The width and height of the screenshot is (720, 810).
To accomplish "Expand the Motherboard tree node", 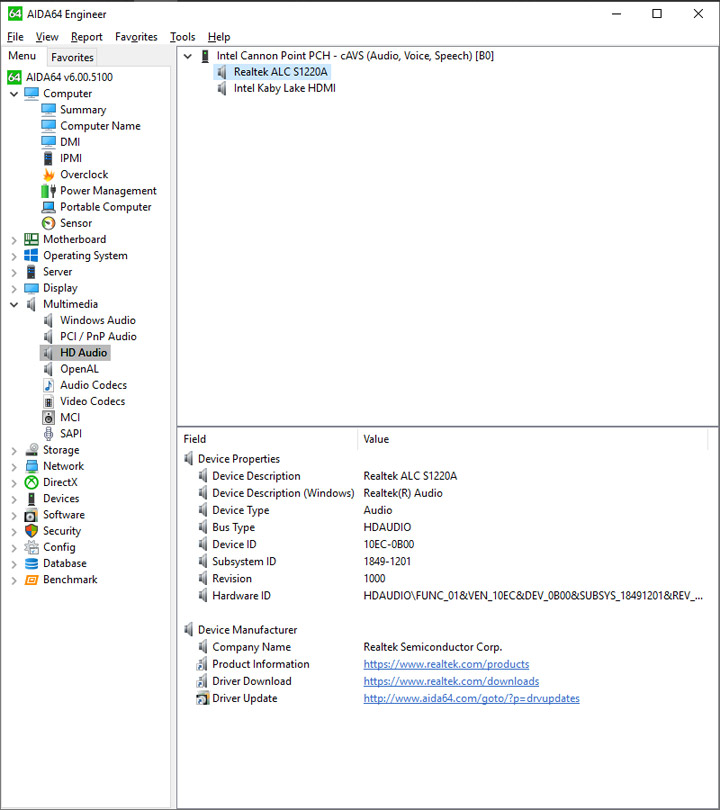I will coord(14,240).
